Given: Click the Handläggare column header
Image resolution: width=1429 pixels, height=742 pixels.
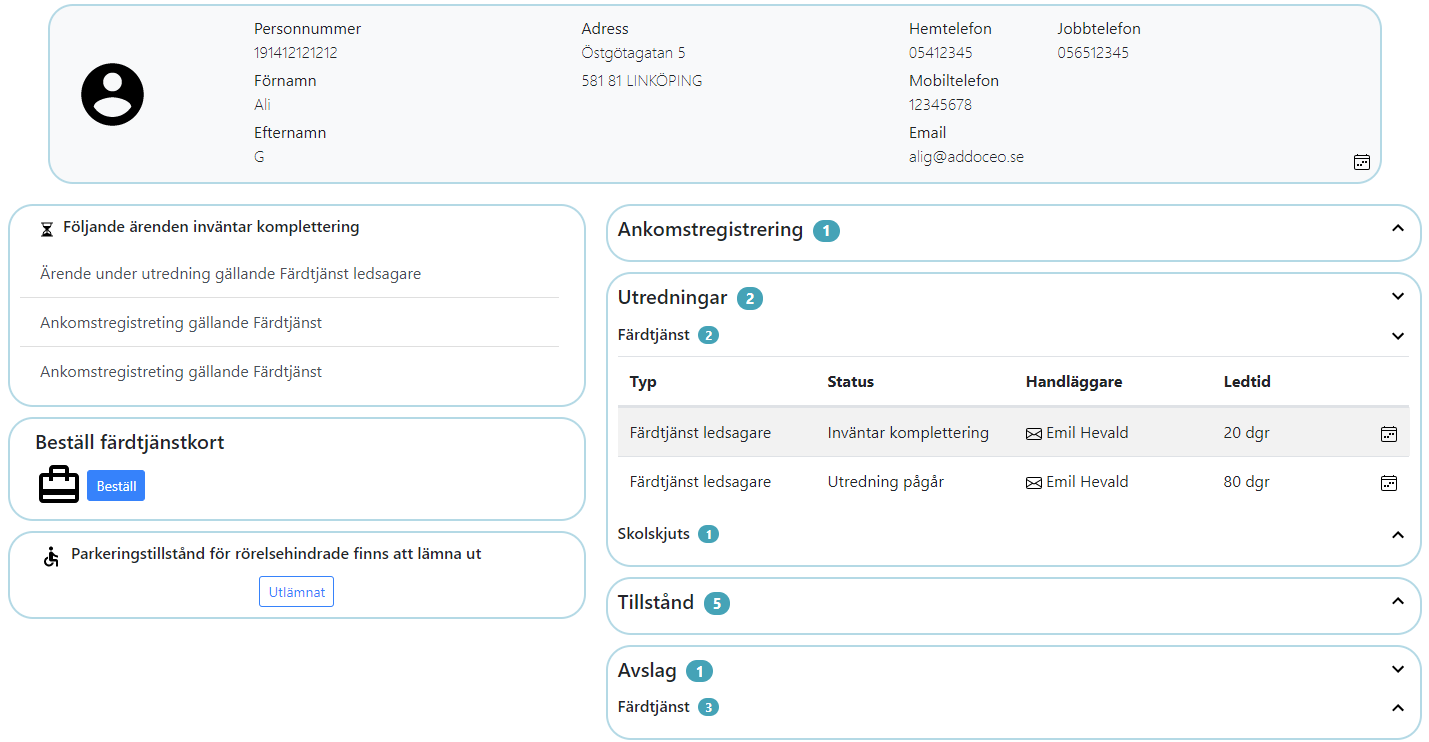Looking at the screenshot, I should pyautogui.click(x=1074, y=382).
